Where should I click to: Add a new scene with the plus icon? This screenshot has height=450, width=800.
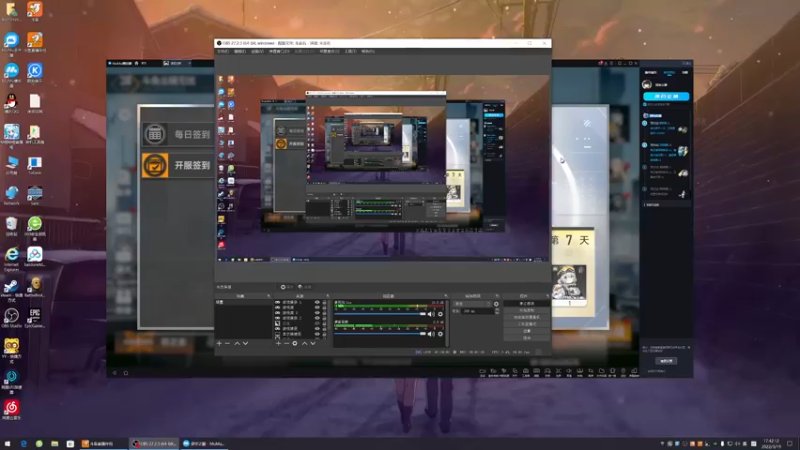tap(219, 343)
